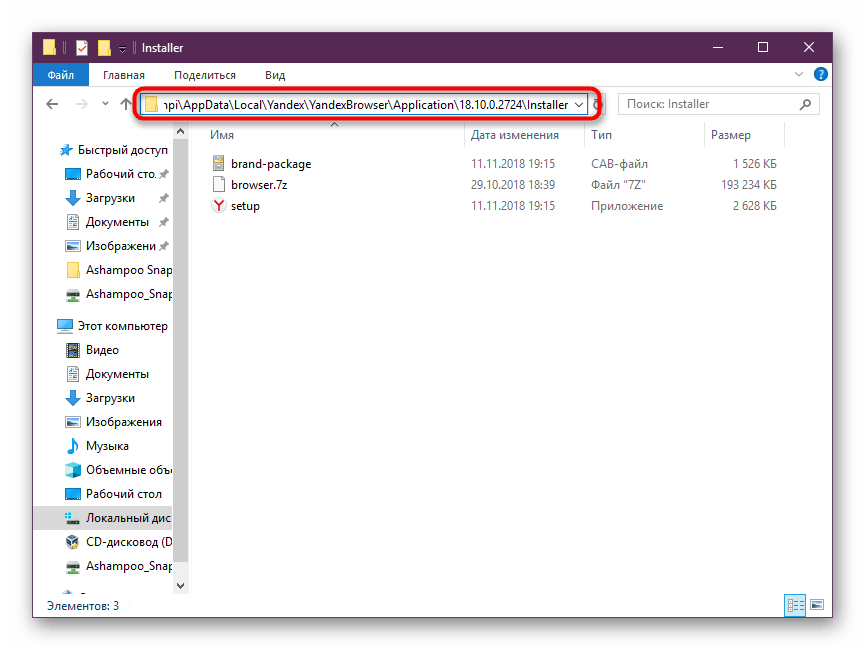Open Explorer help icon

coord(820,74)
